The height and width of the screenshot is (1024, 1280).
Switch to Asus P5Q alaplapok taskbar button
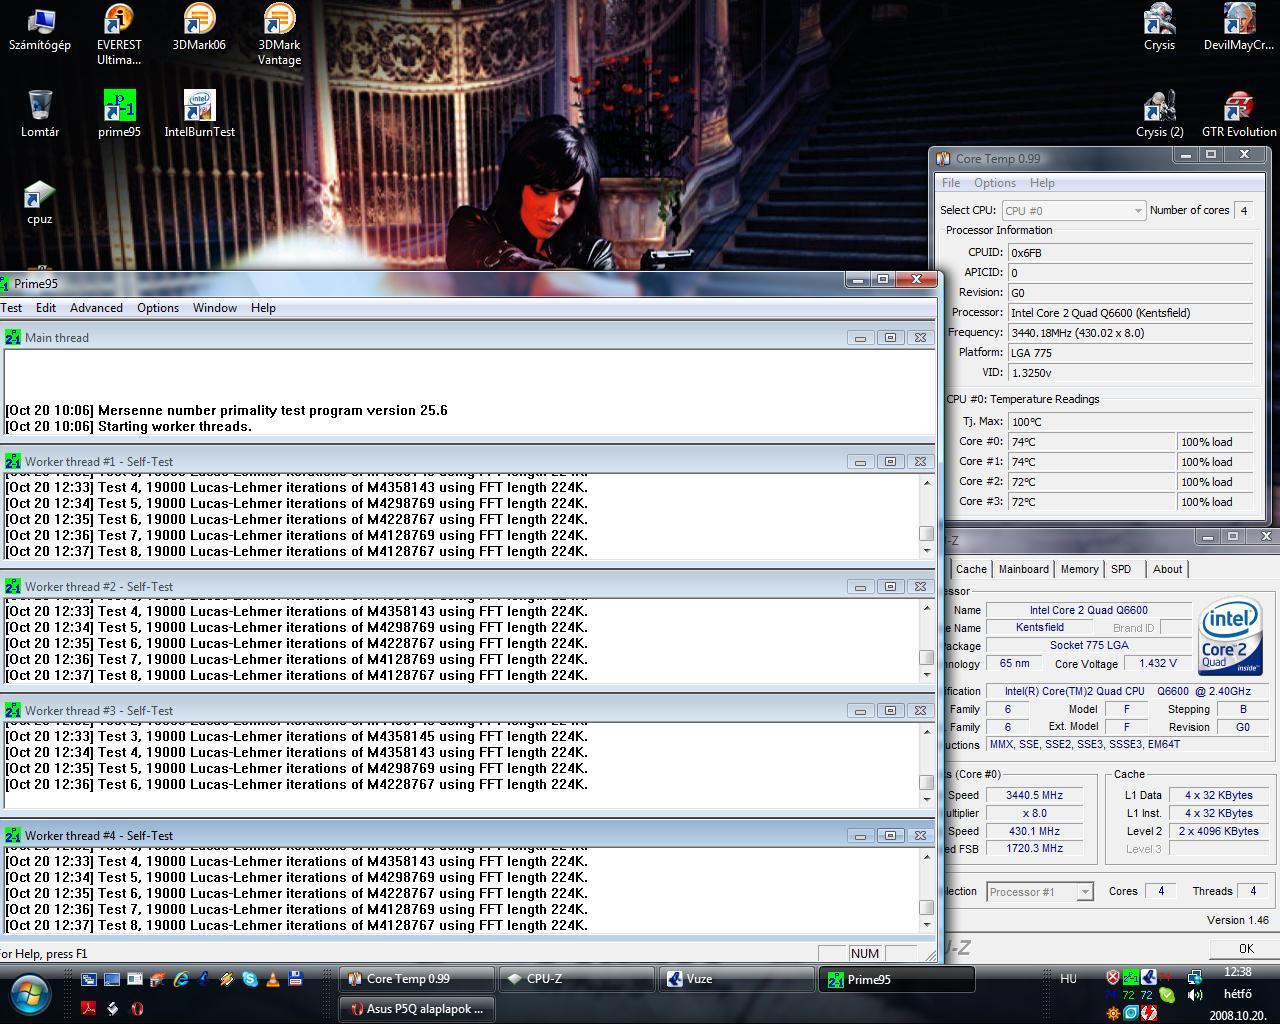(418, 1008)
